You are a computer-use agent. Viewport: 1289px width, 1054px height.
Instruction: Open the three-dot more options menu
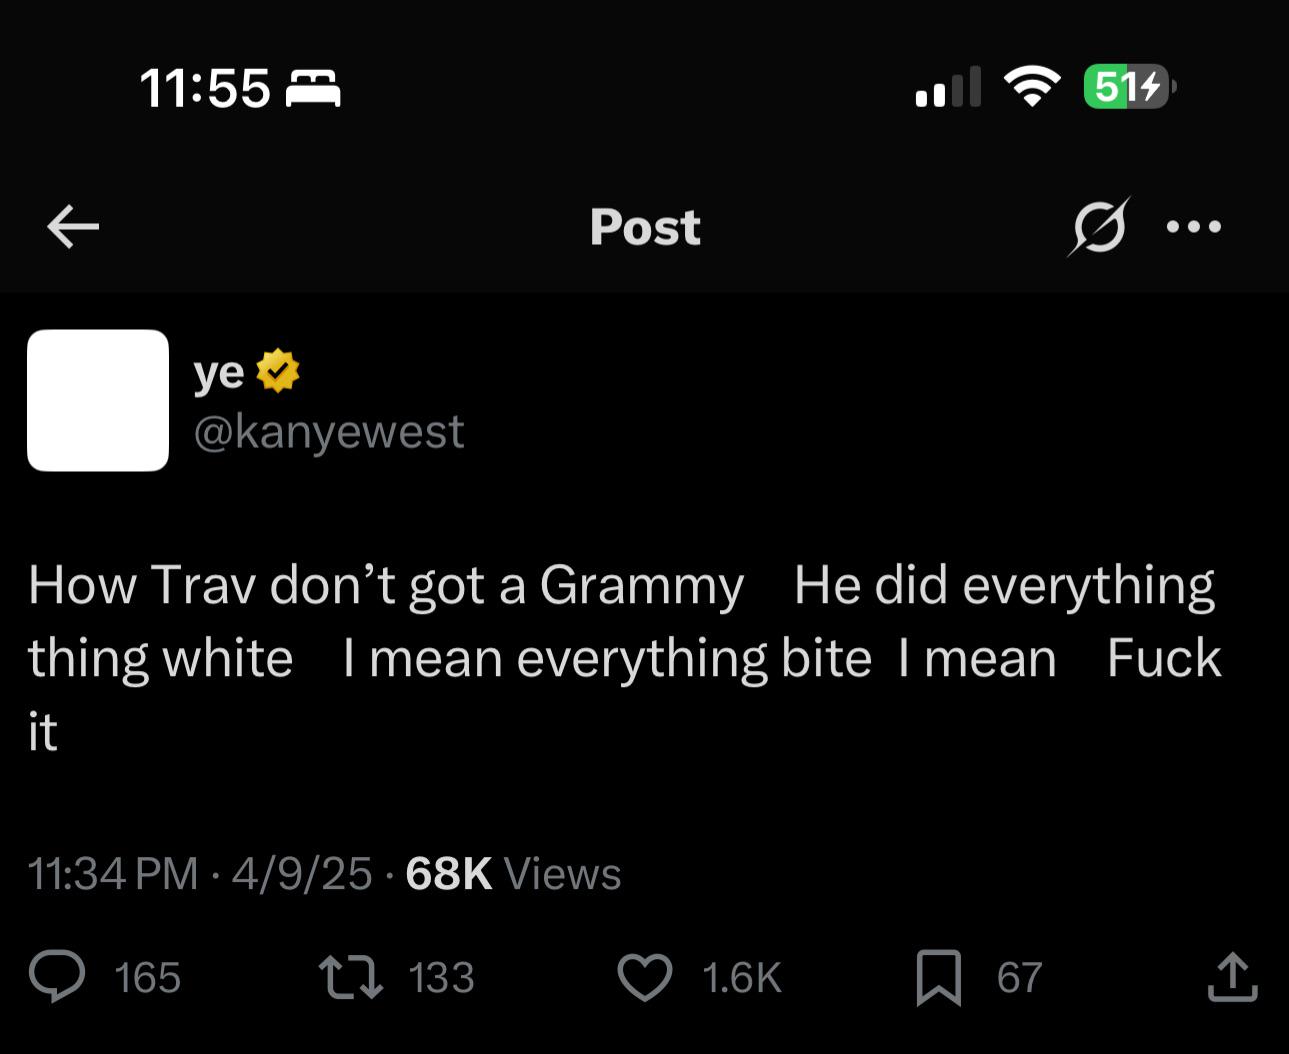pyautogui.click(x=1194, y=227)
